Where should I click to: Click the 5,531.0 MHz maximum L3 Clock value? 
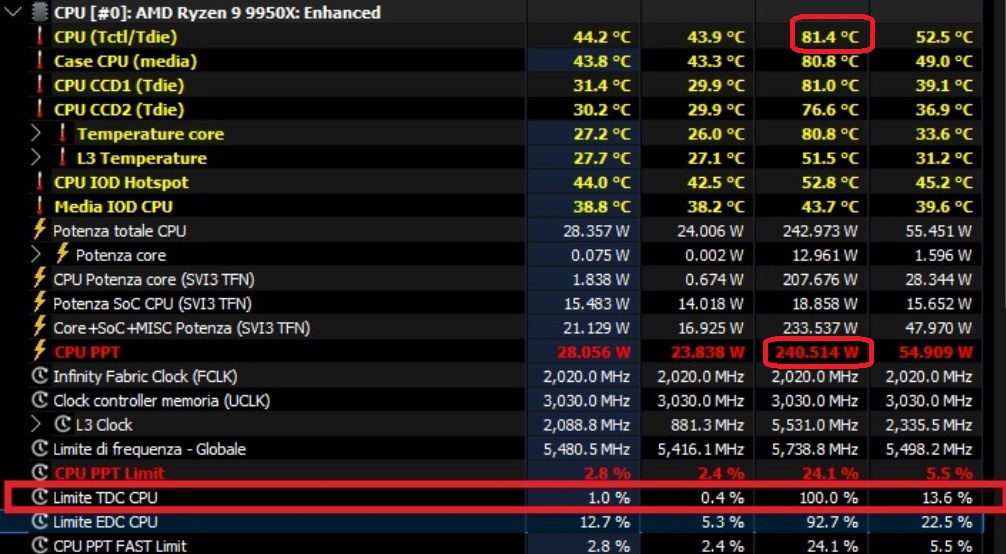[815, 425]
